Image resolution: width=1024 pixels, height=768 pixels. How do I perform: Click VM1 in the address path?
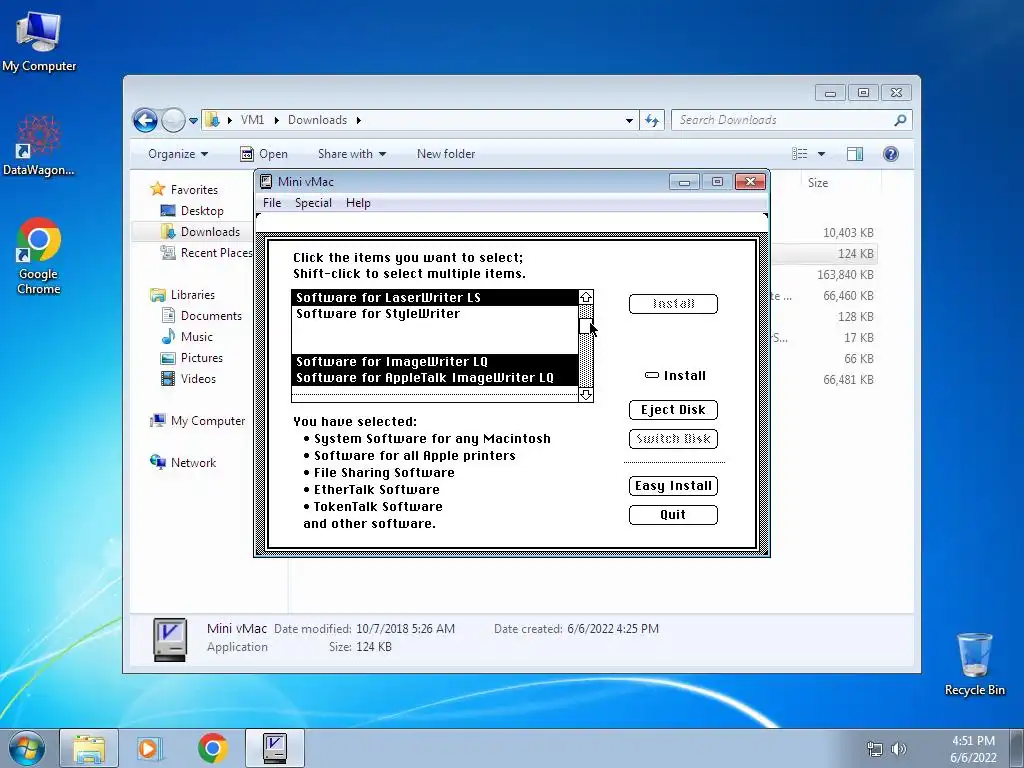point(252,120)
